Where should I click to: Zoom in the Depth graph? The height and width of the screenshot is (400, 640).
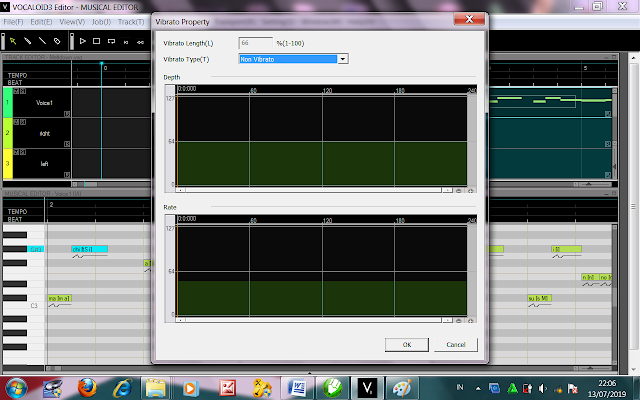(x=471, y=191)
